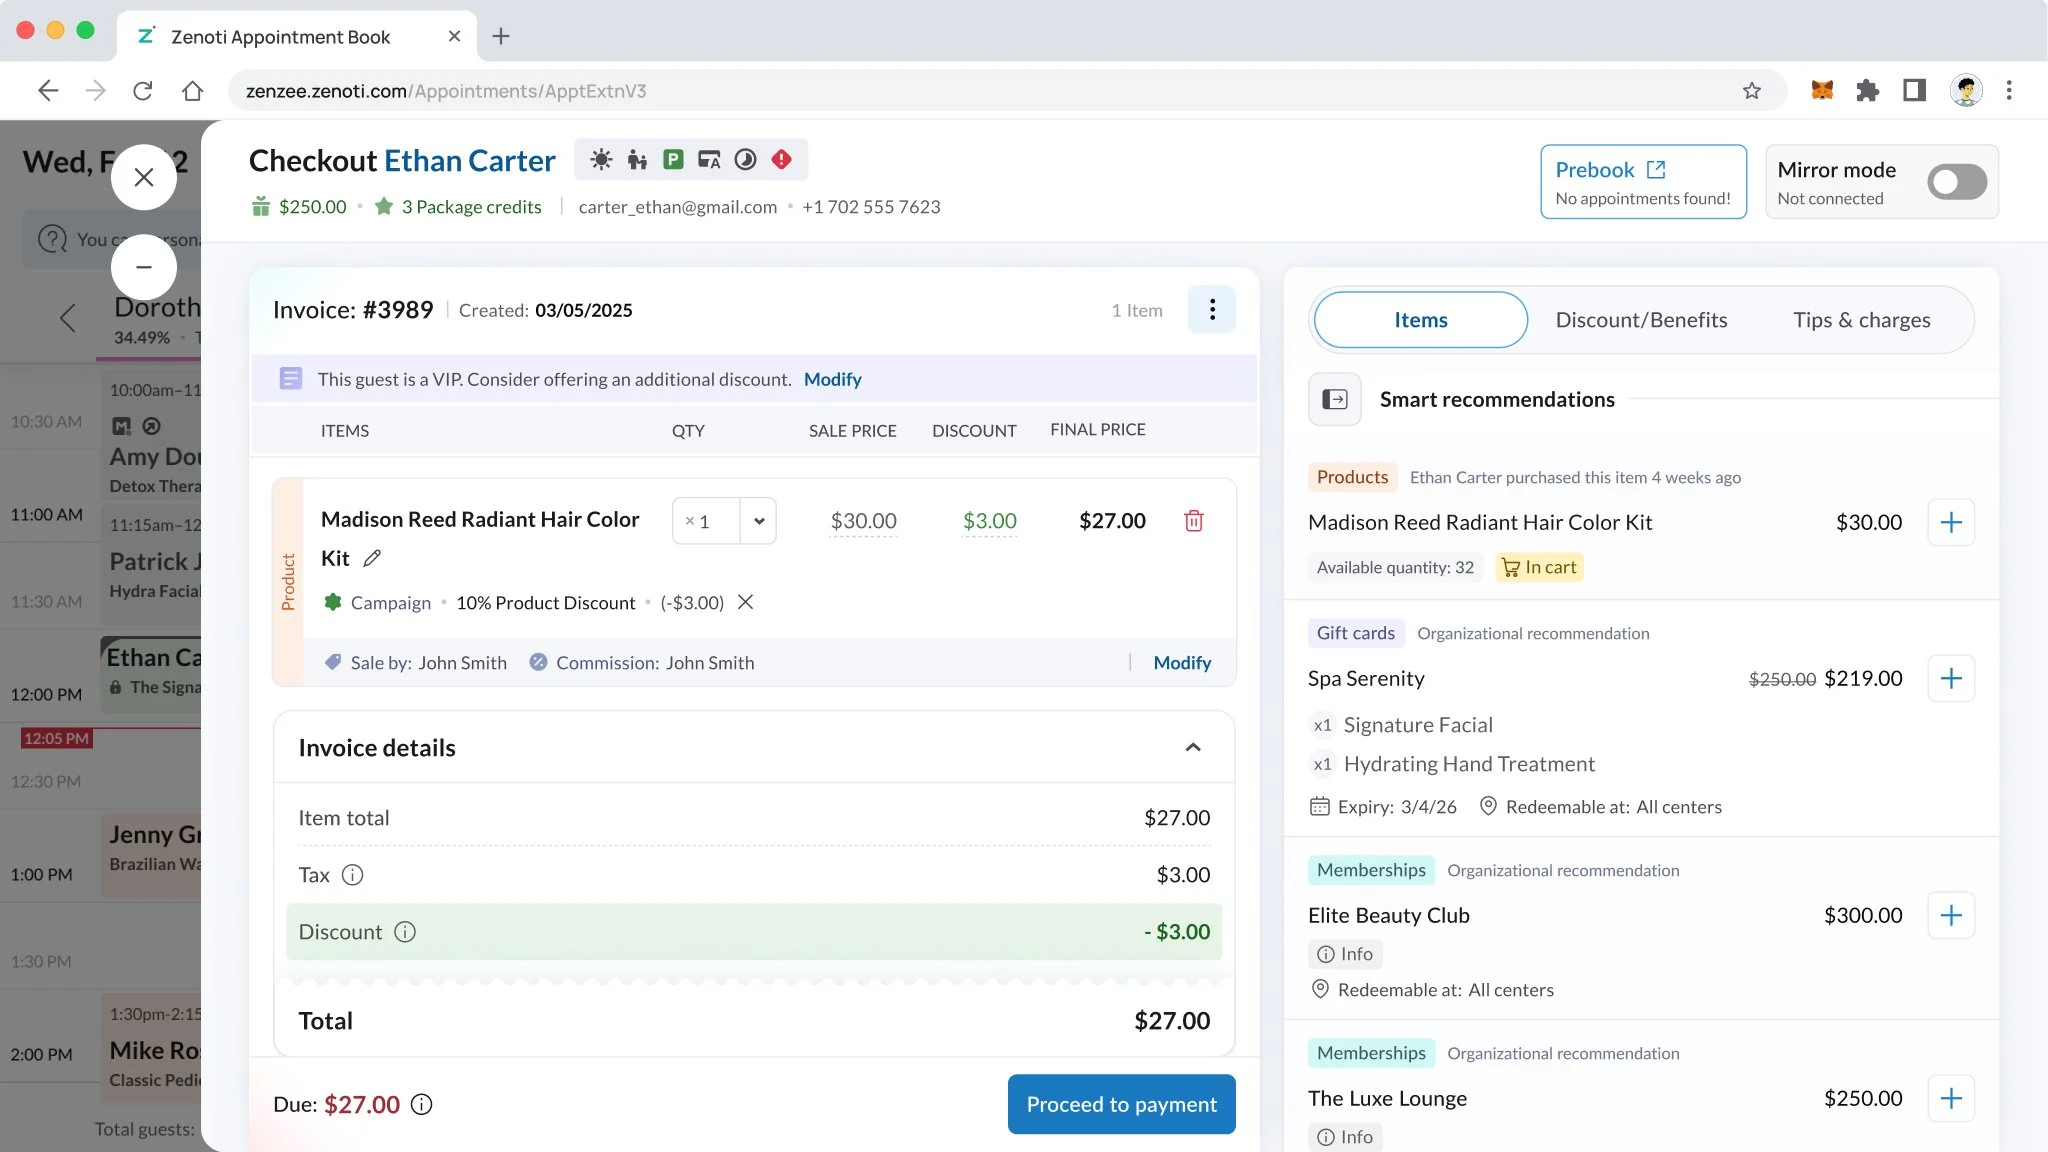Open the quantity dropdown arrow

point(759,521)
